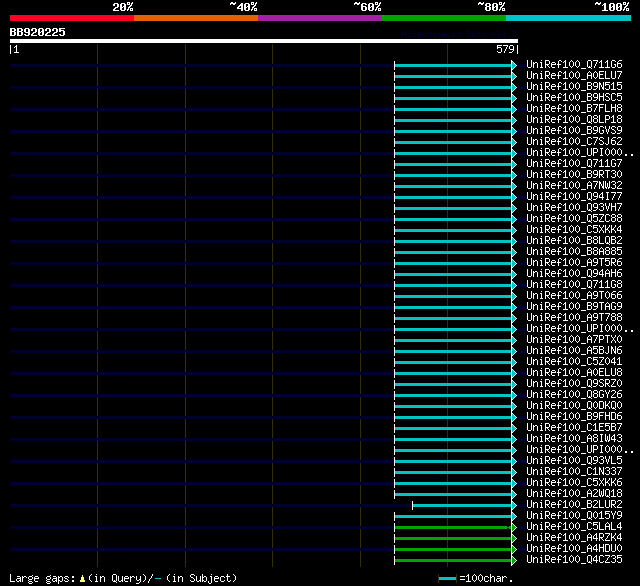Screen dimensions: 640x586
Task: Click the green ~80% legend color segment
Action: tap(444, 18)
